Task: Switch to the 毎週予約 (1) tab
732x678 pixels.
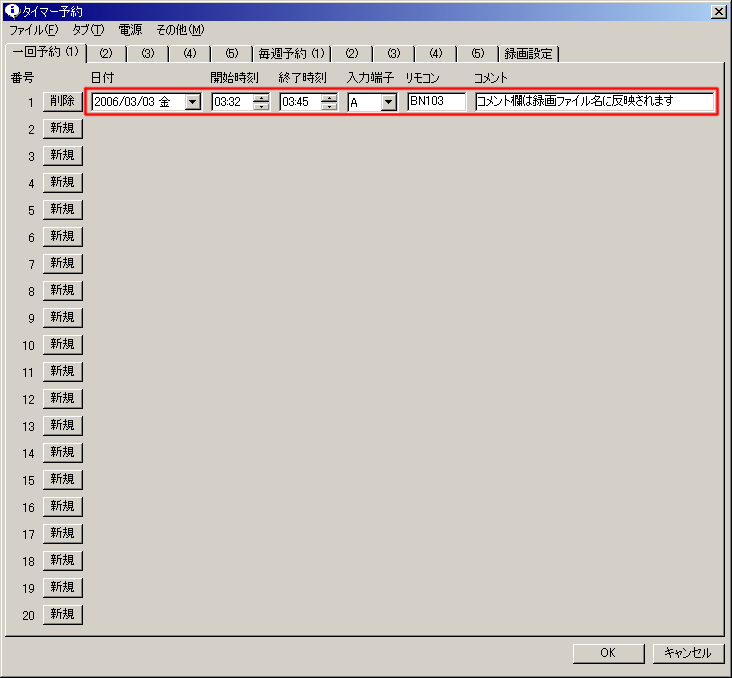Action: (291, 53)
